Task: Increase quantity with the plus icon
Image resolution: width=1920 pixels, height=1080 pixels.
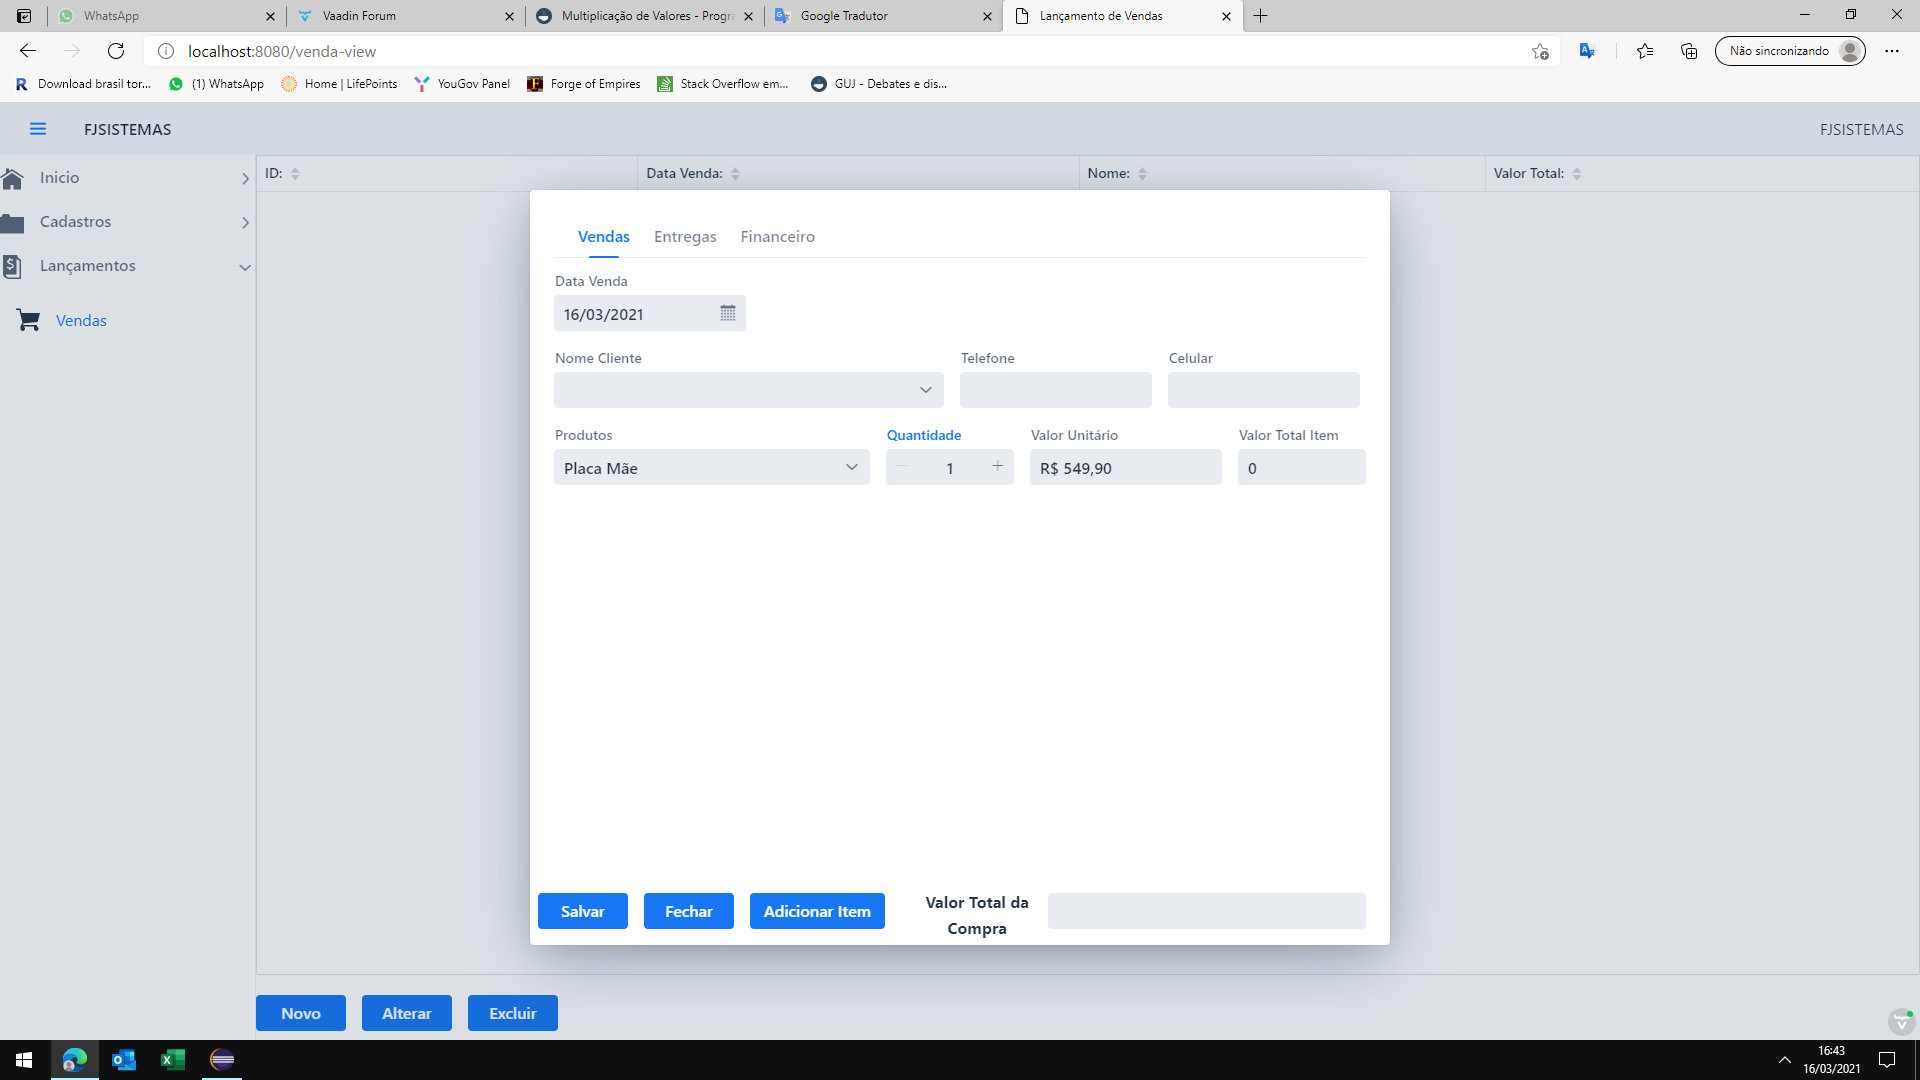Action: point(997,466)
